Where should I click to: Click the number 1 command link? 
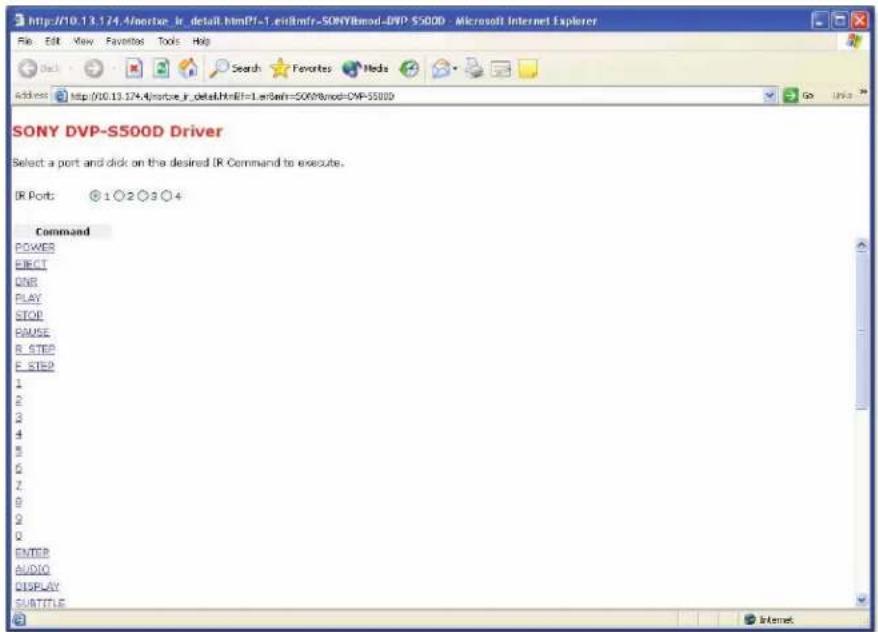(18, 383)
